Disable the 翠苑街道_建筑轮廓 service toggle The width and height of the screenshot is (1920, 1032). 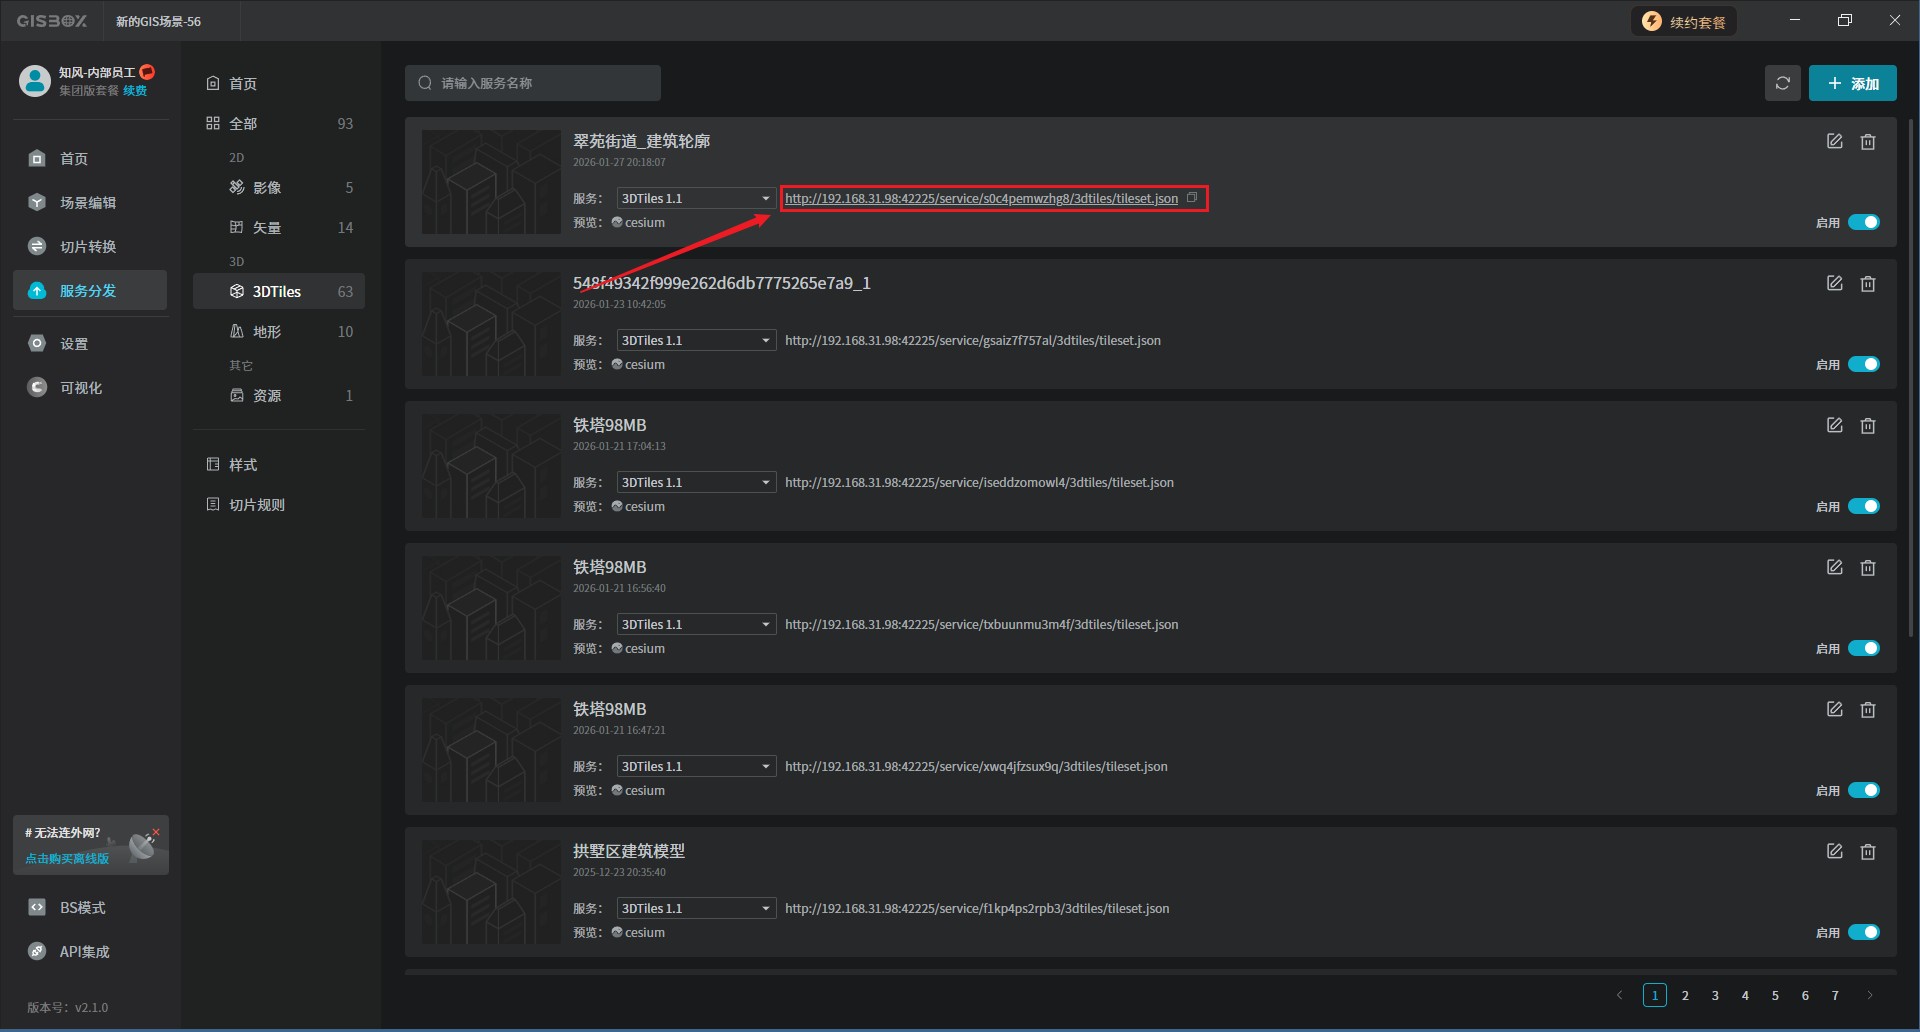tap(1863, 222)
